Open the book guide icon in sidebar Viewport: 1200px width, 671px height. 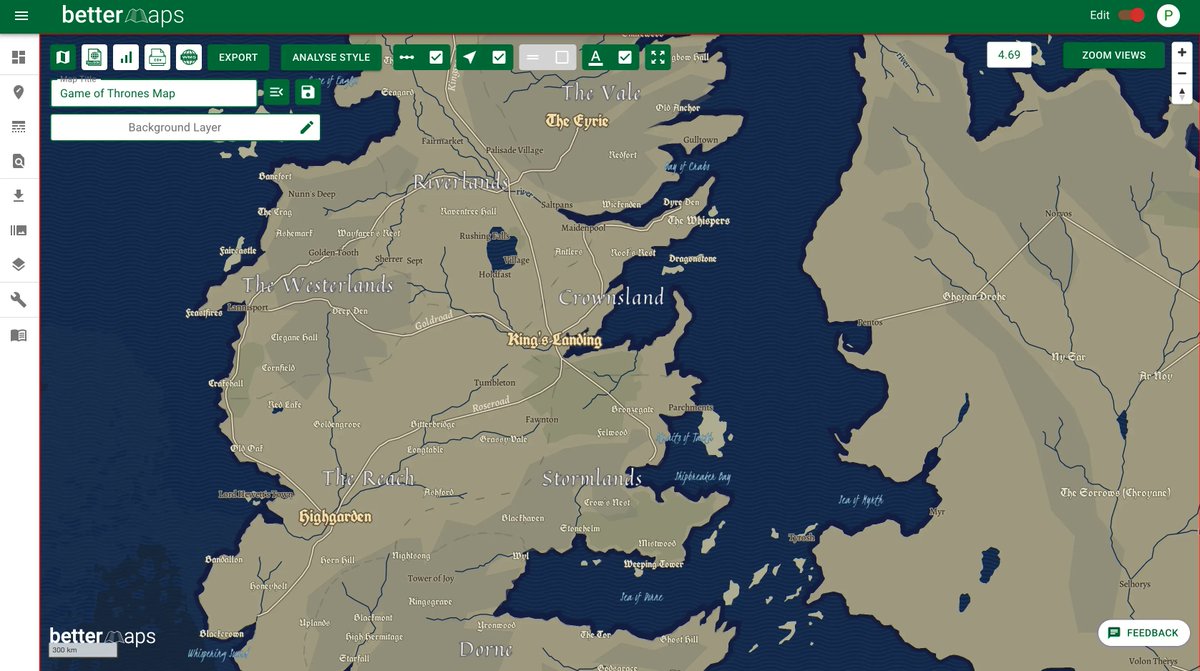[x=18, y=335]
